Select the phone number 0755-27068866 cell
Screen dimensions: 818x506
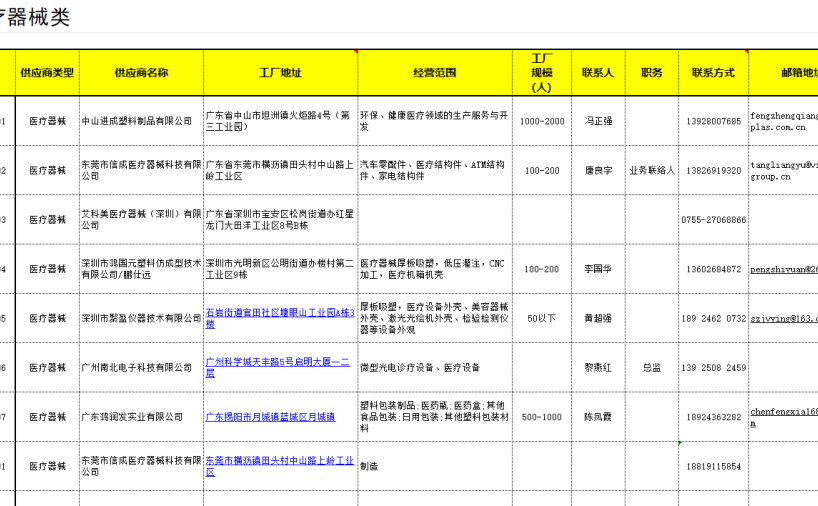coord(713,220)
